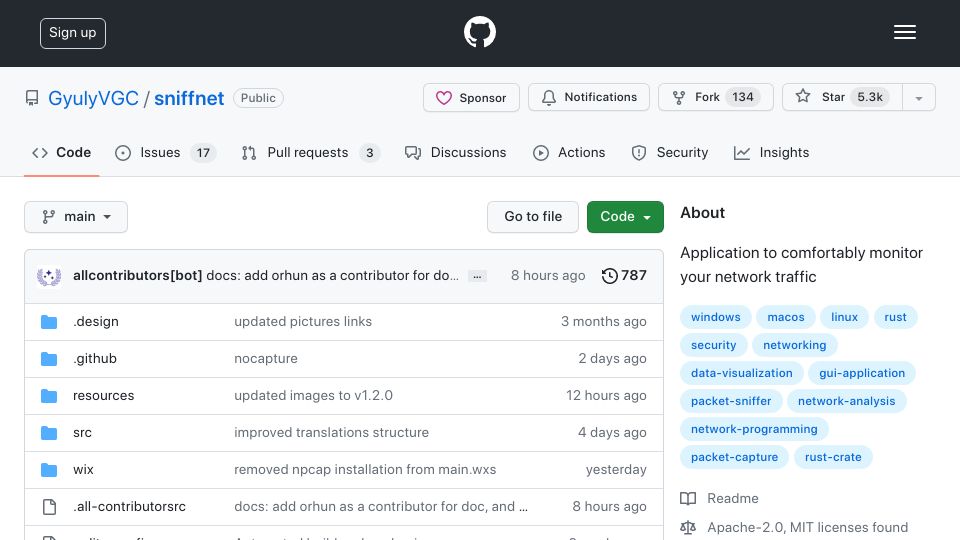Viewport: 960px width, 540px height.
Task: Expand the star lists dropdown arrow
Action: (918, 98)
